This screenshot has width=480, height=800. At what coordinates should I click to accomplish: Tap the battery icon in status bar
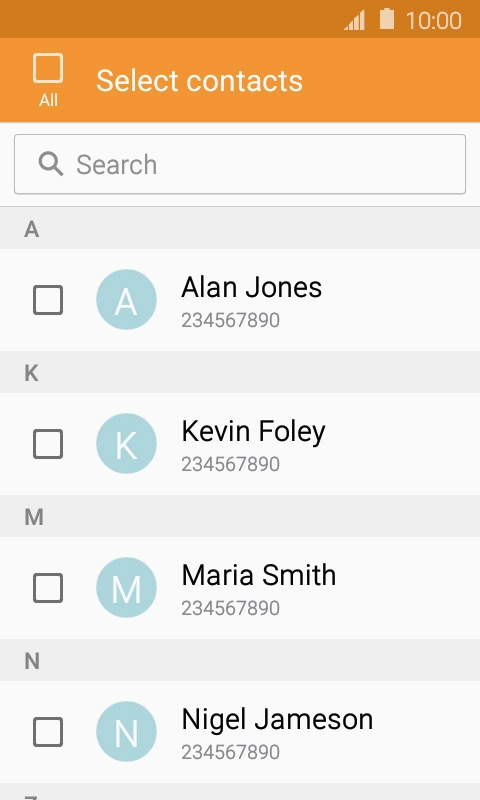(x=387, y=19)
